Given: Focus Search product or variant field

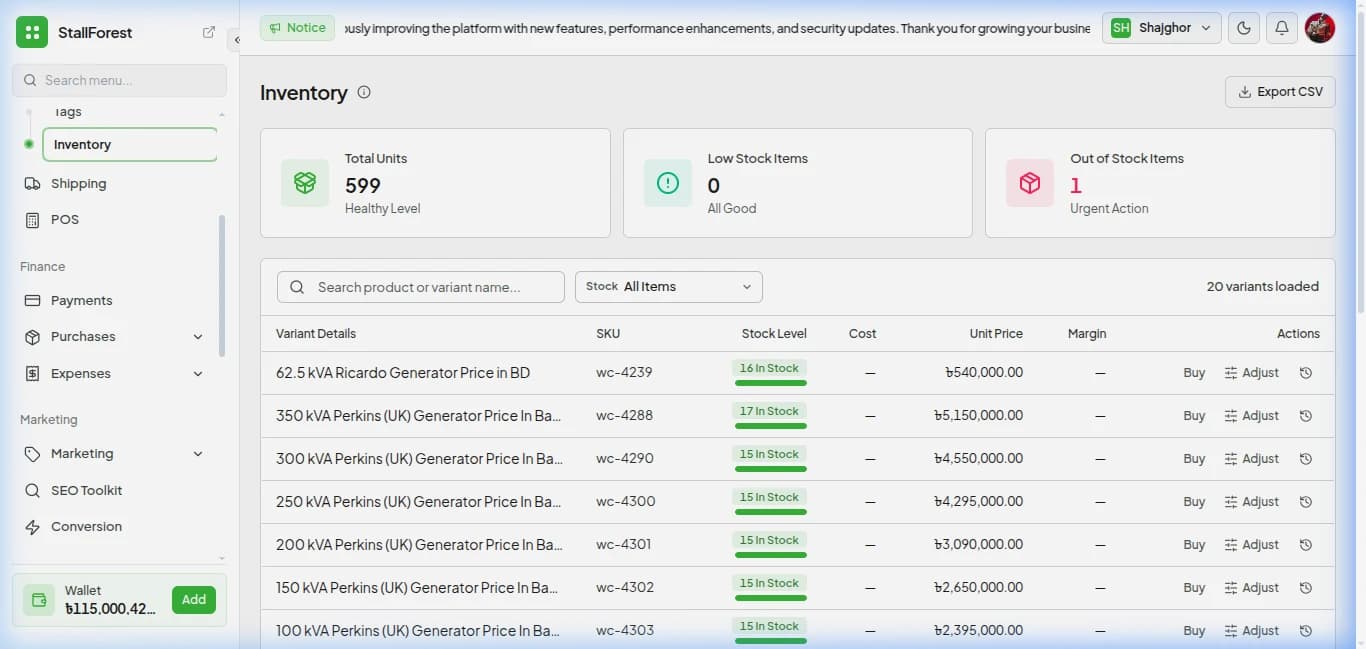Looking at the screenshot, I should click(421, 287).
